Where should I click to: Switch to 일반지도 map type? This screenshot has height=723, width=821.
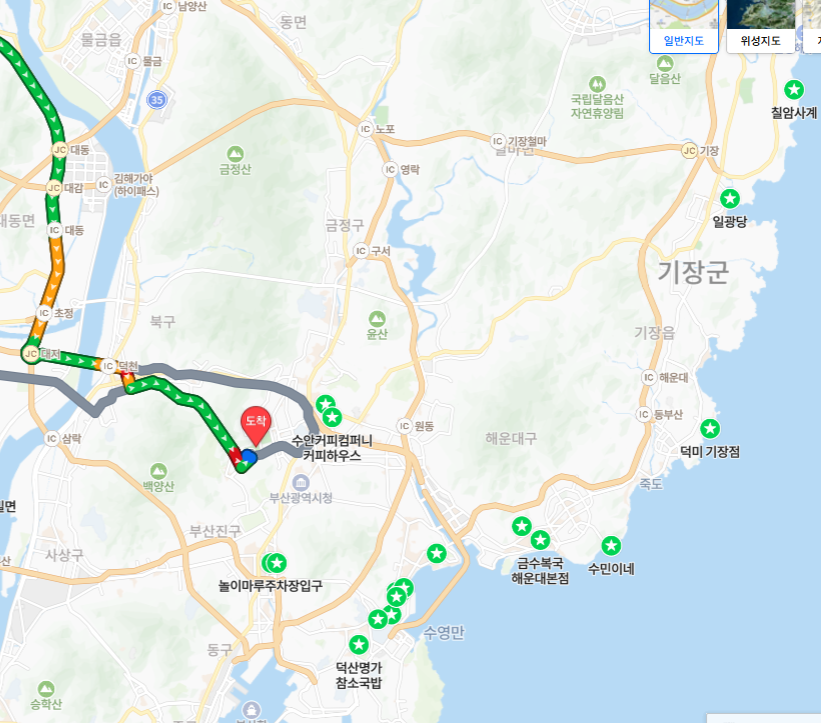pos(684,26)
